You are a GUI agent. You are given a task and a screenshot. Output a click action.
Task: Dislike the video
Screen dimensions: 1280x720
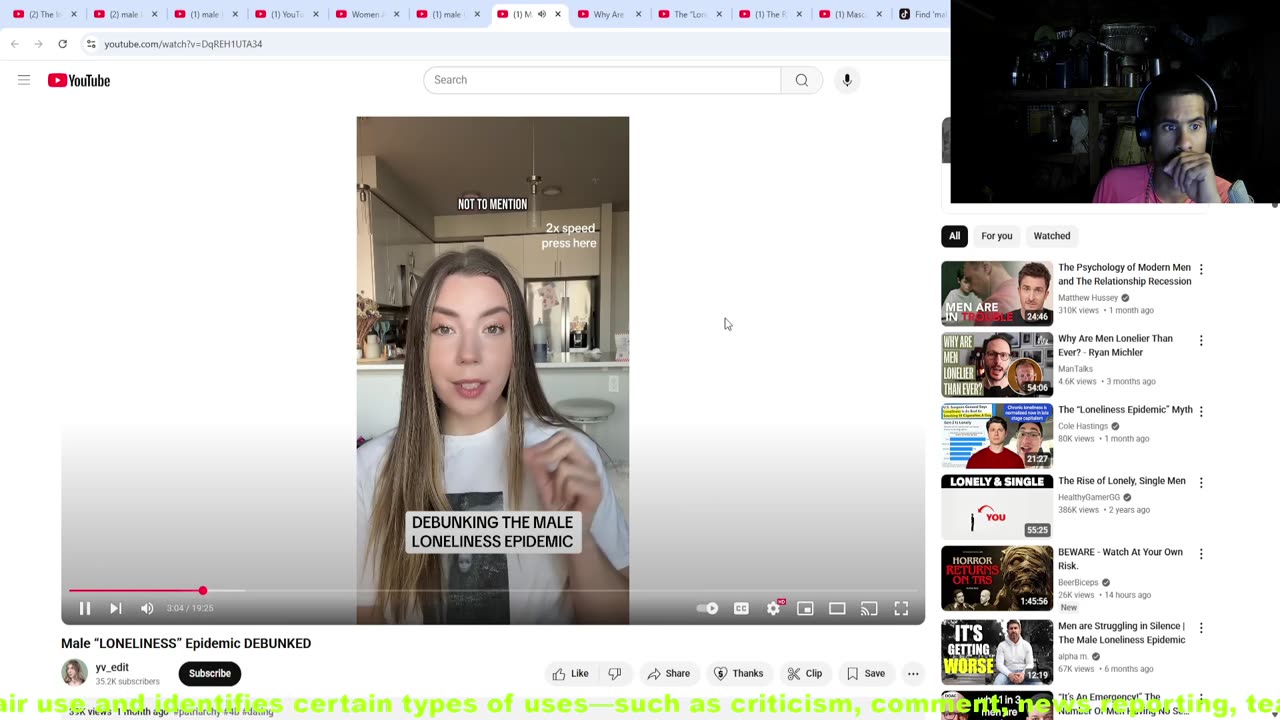click(615, 674)
